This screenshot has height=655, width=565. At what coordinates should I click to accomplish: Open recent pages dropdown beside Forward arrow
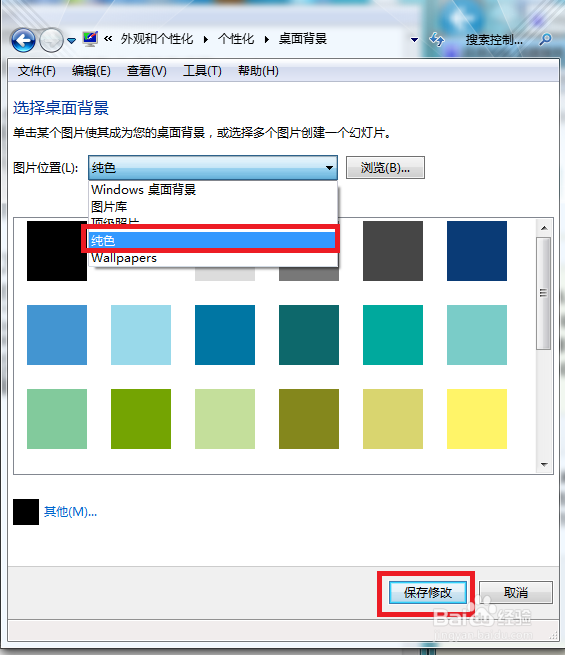pyautogui.click(x=71, y=41)
